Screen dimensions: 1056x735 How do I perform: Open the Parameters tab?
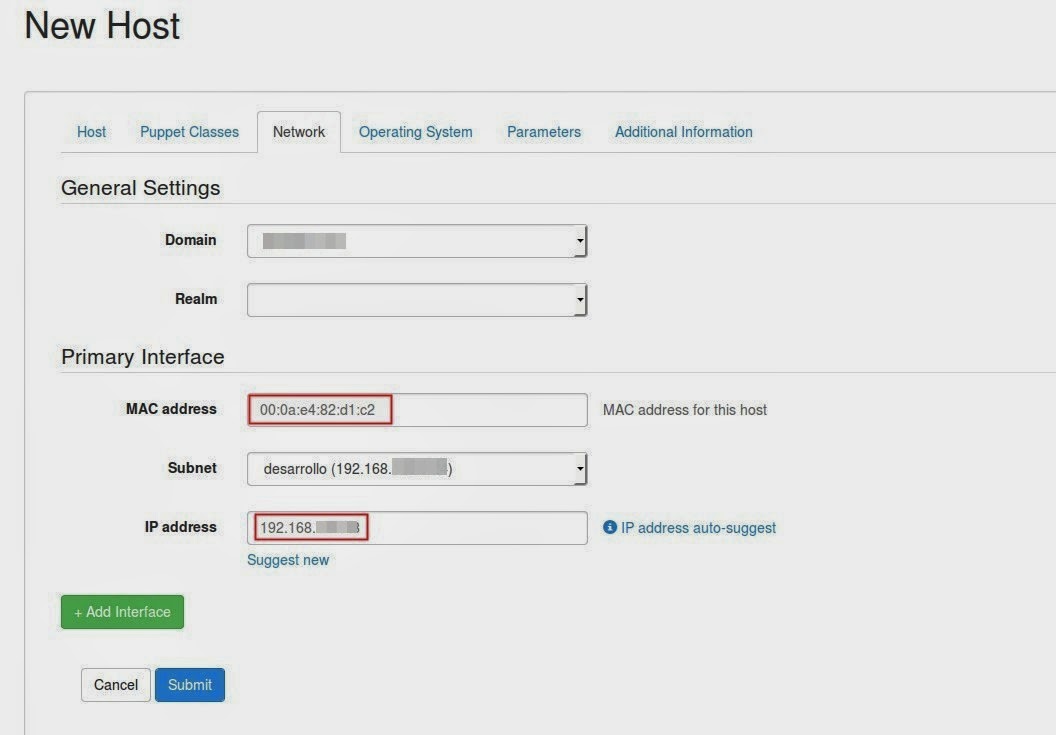[x=543, y=132]
